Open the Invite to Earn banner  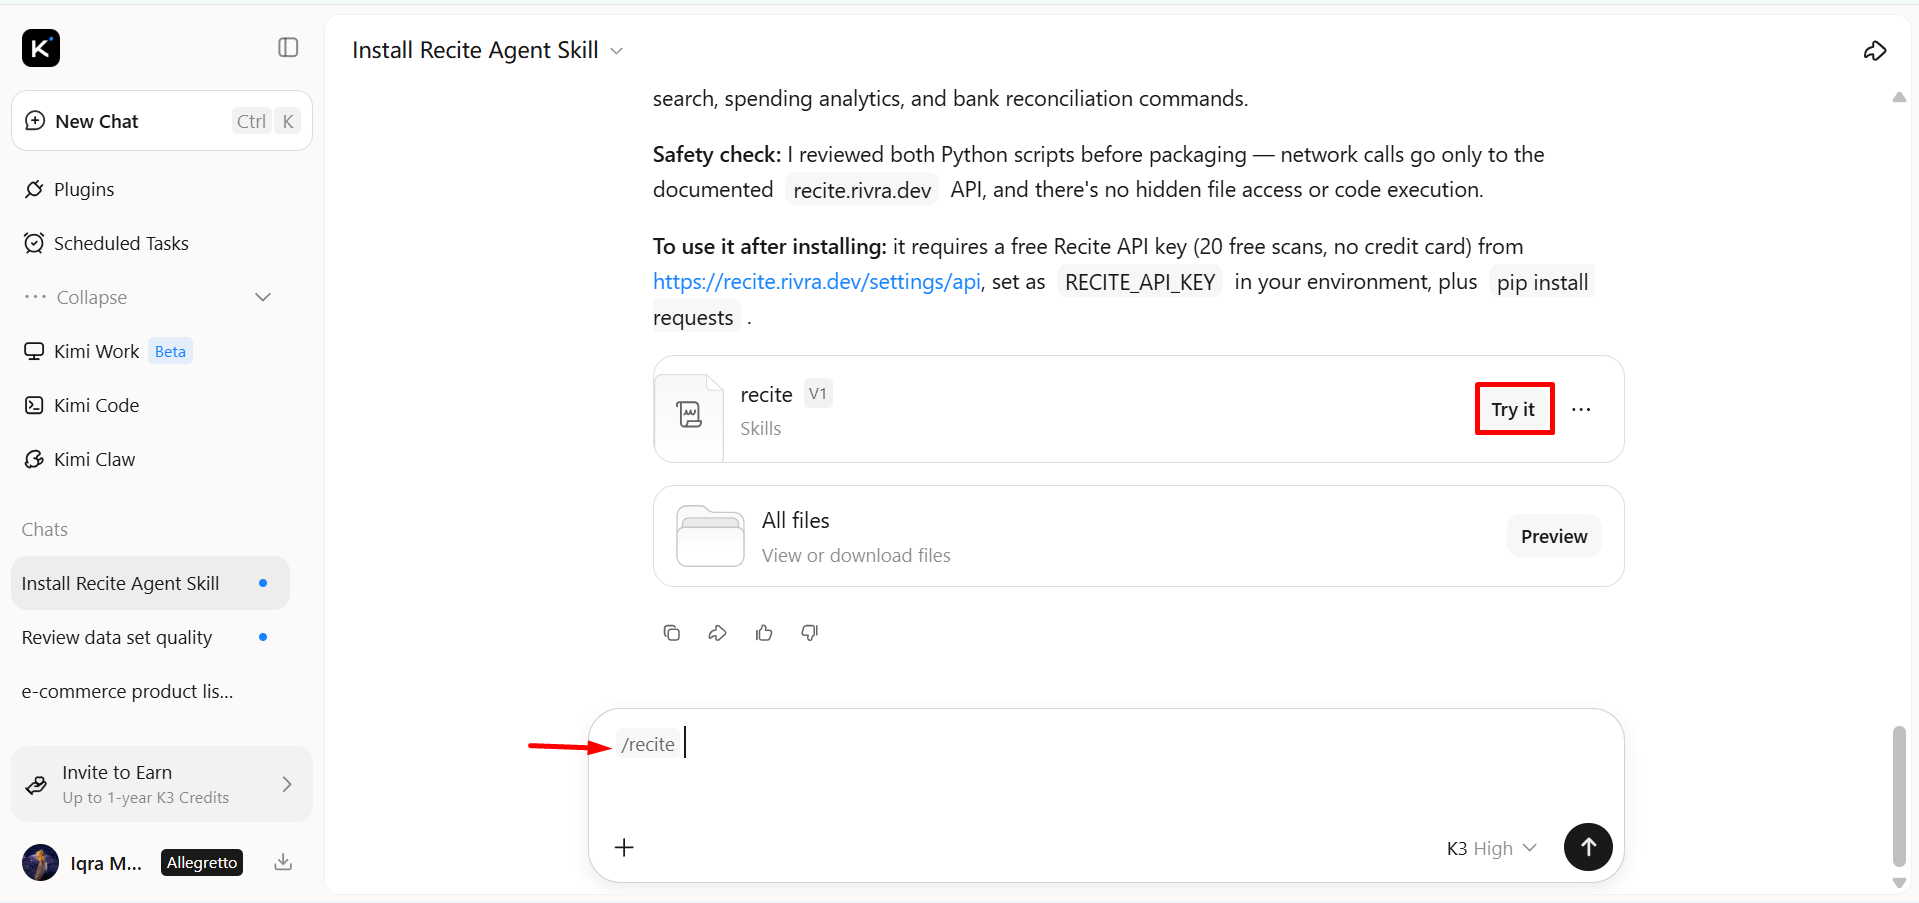(x=162, y=784)
